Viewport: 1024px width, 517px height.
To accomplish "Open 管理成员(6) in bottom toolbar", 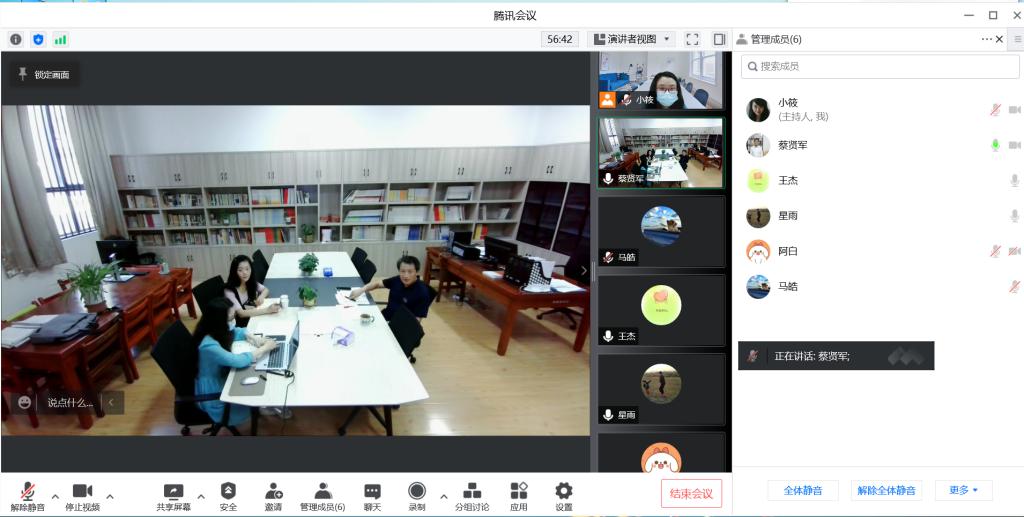I will (322, 493).
